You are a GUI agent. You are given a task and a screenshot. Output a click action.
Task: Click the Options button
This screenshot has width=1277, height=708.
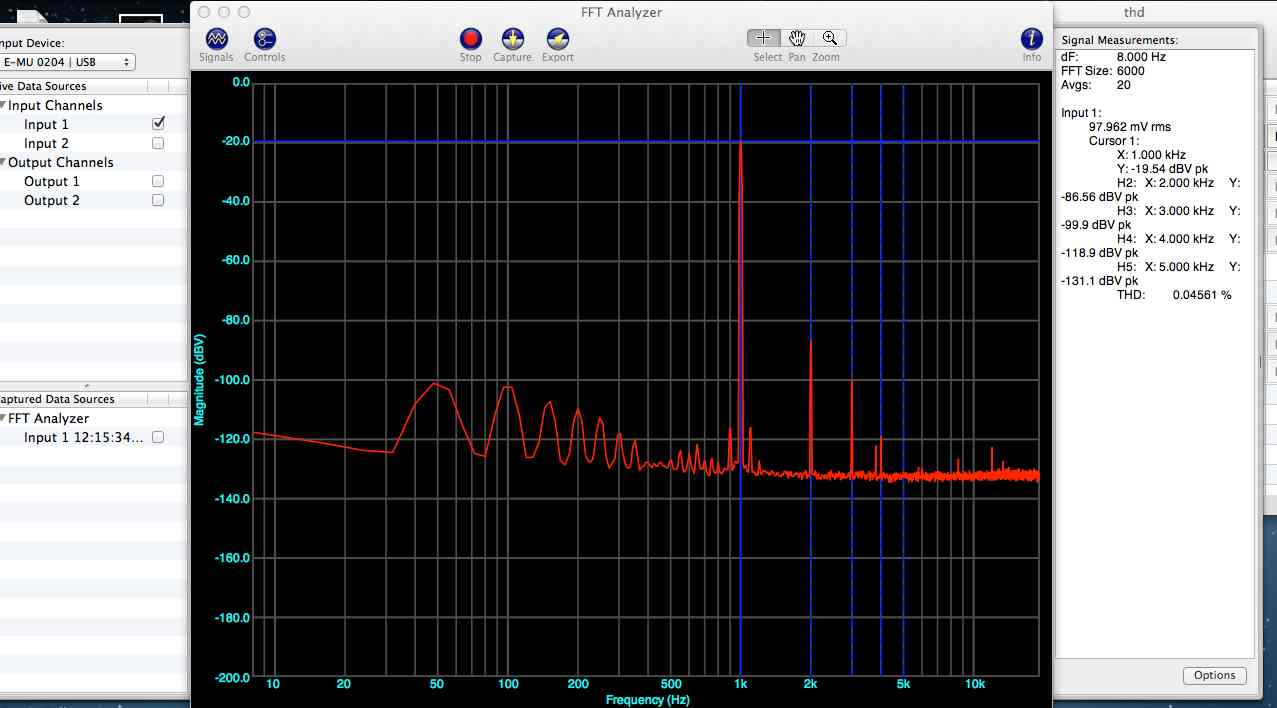[1214, 675]
